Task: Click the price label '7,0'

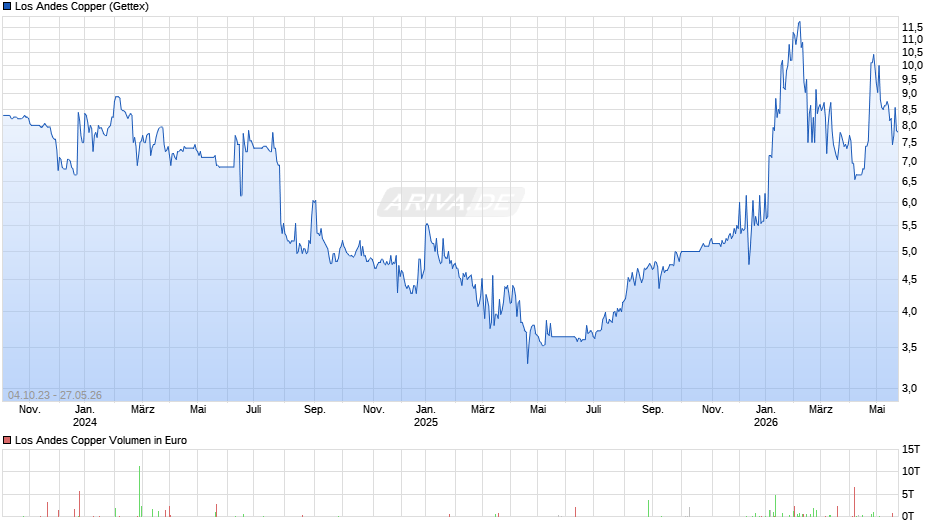Action: 909,161
